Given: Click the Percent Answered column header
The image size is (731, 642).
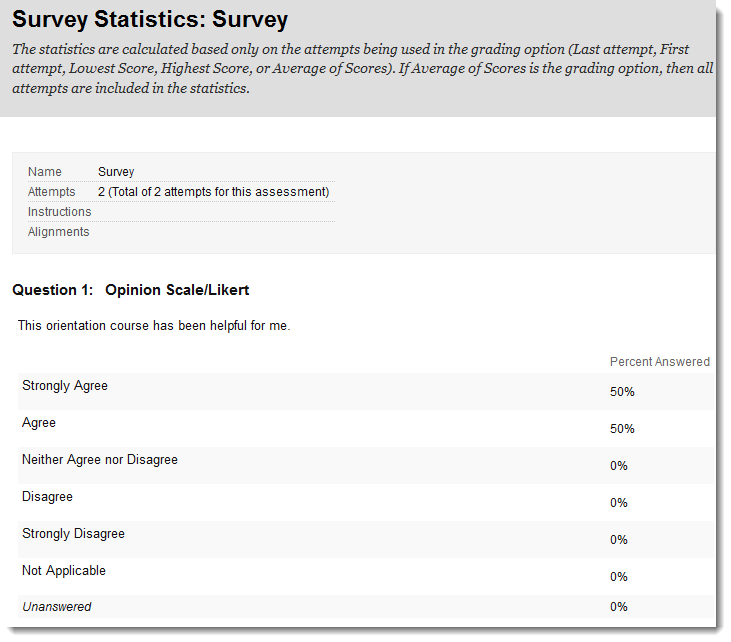Looking at the screenshot, I should (x=659, y=362).
